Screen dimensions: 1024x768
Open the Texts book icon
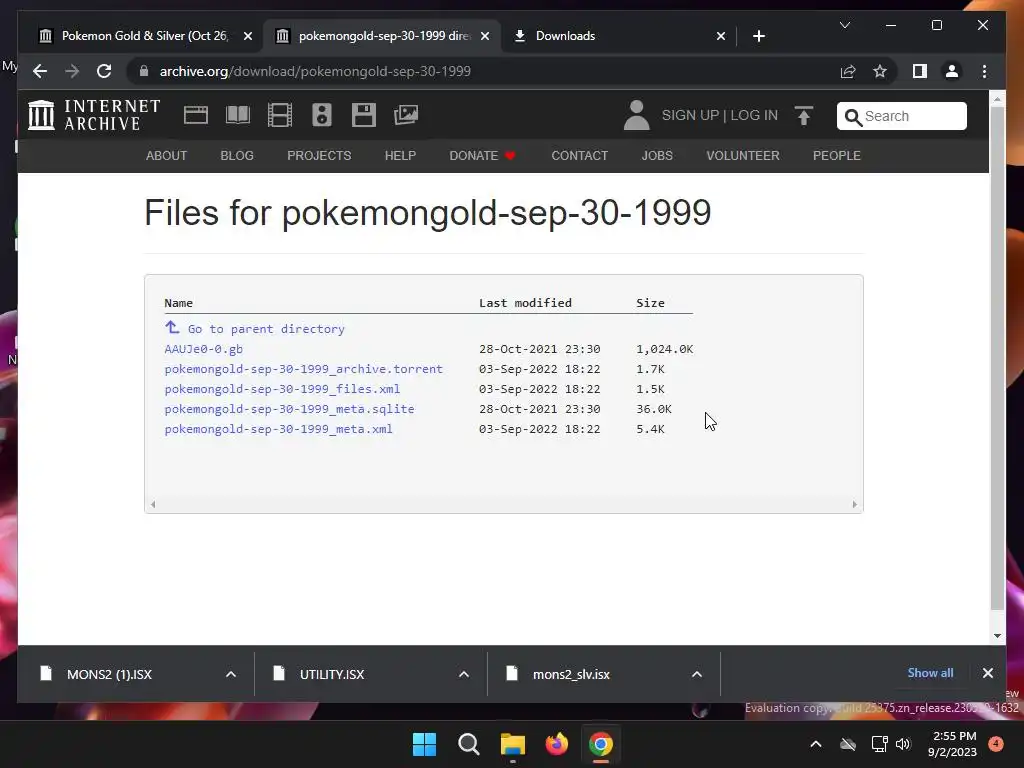(238, 115)
